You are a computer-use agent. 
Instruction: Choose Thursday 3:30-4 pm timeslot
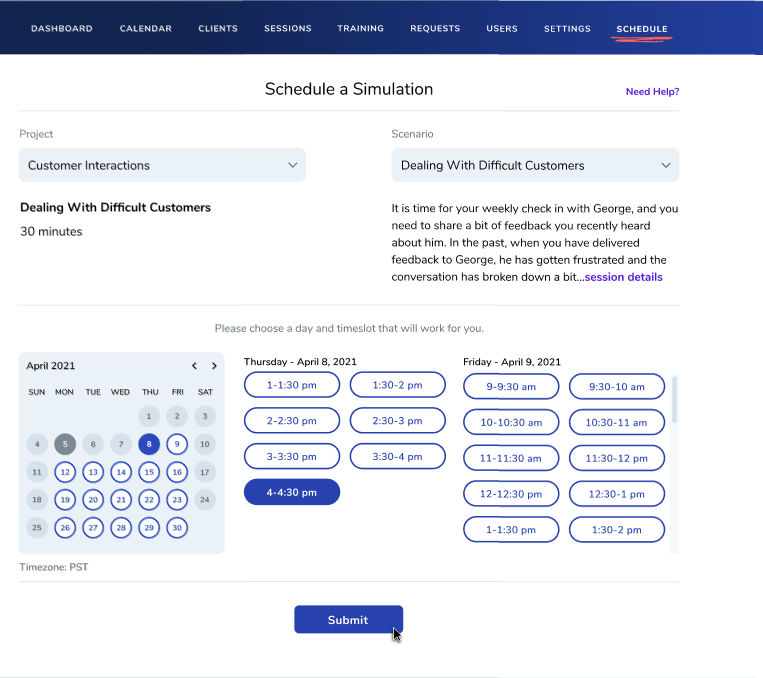tap(398, 456)
